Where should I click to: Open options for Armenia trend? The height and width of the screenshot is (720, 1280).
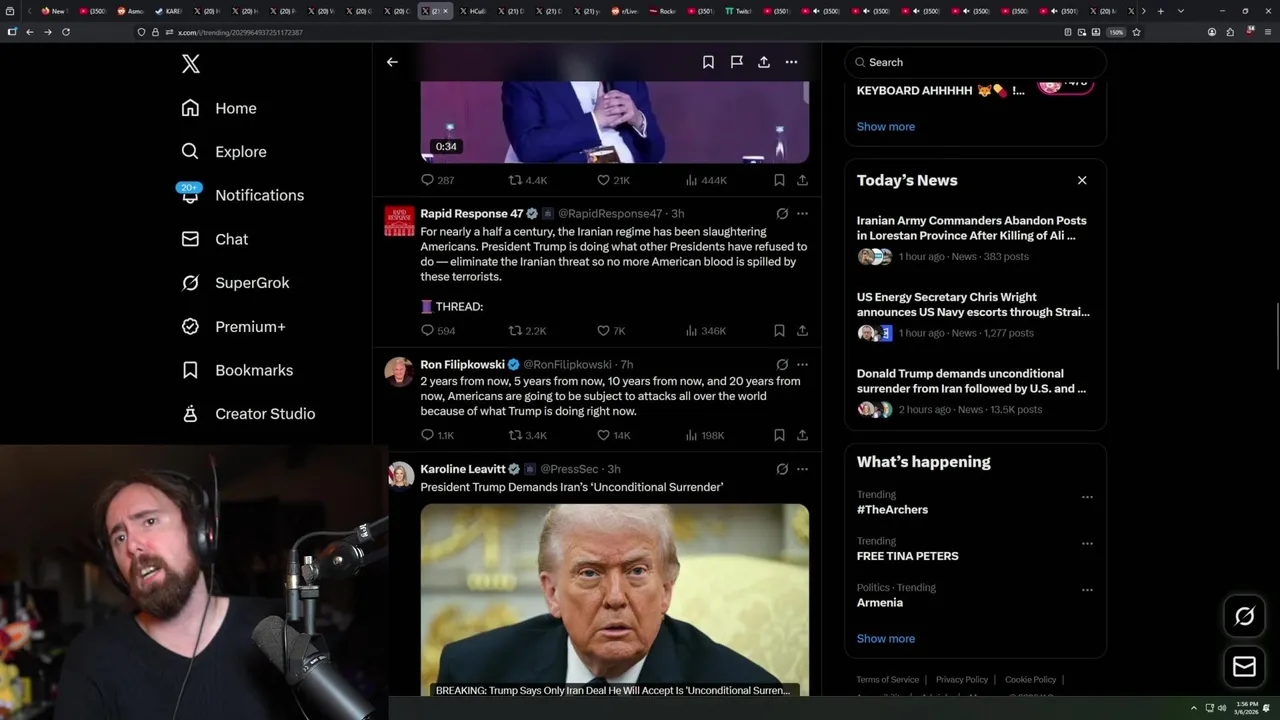(1087, 590)
